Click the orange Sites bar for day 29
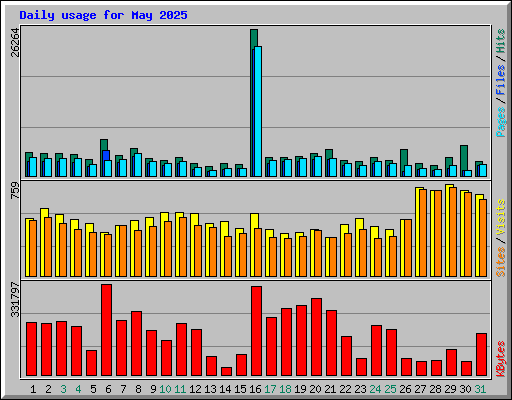 [x=453, y=232]
